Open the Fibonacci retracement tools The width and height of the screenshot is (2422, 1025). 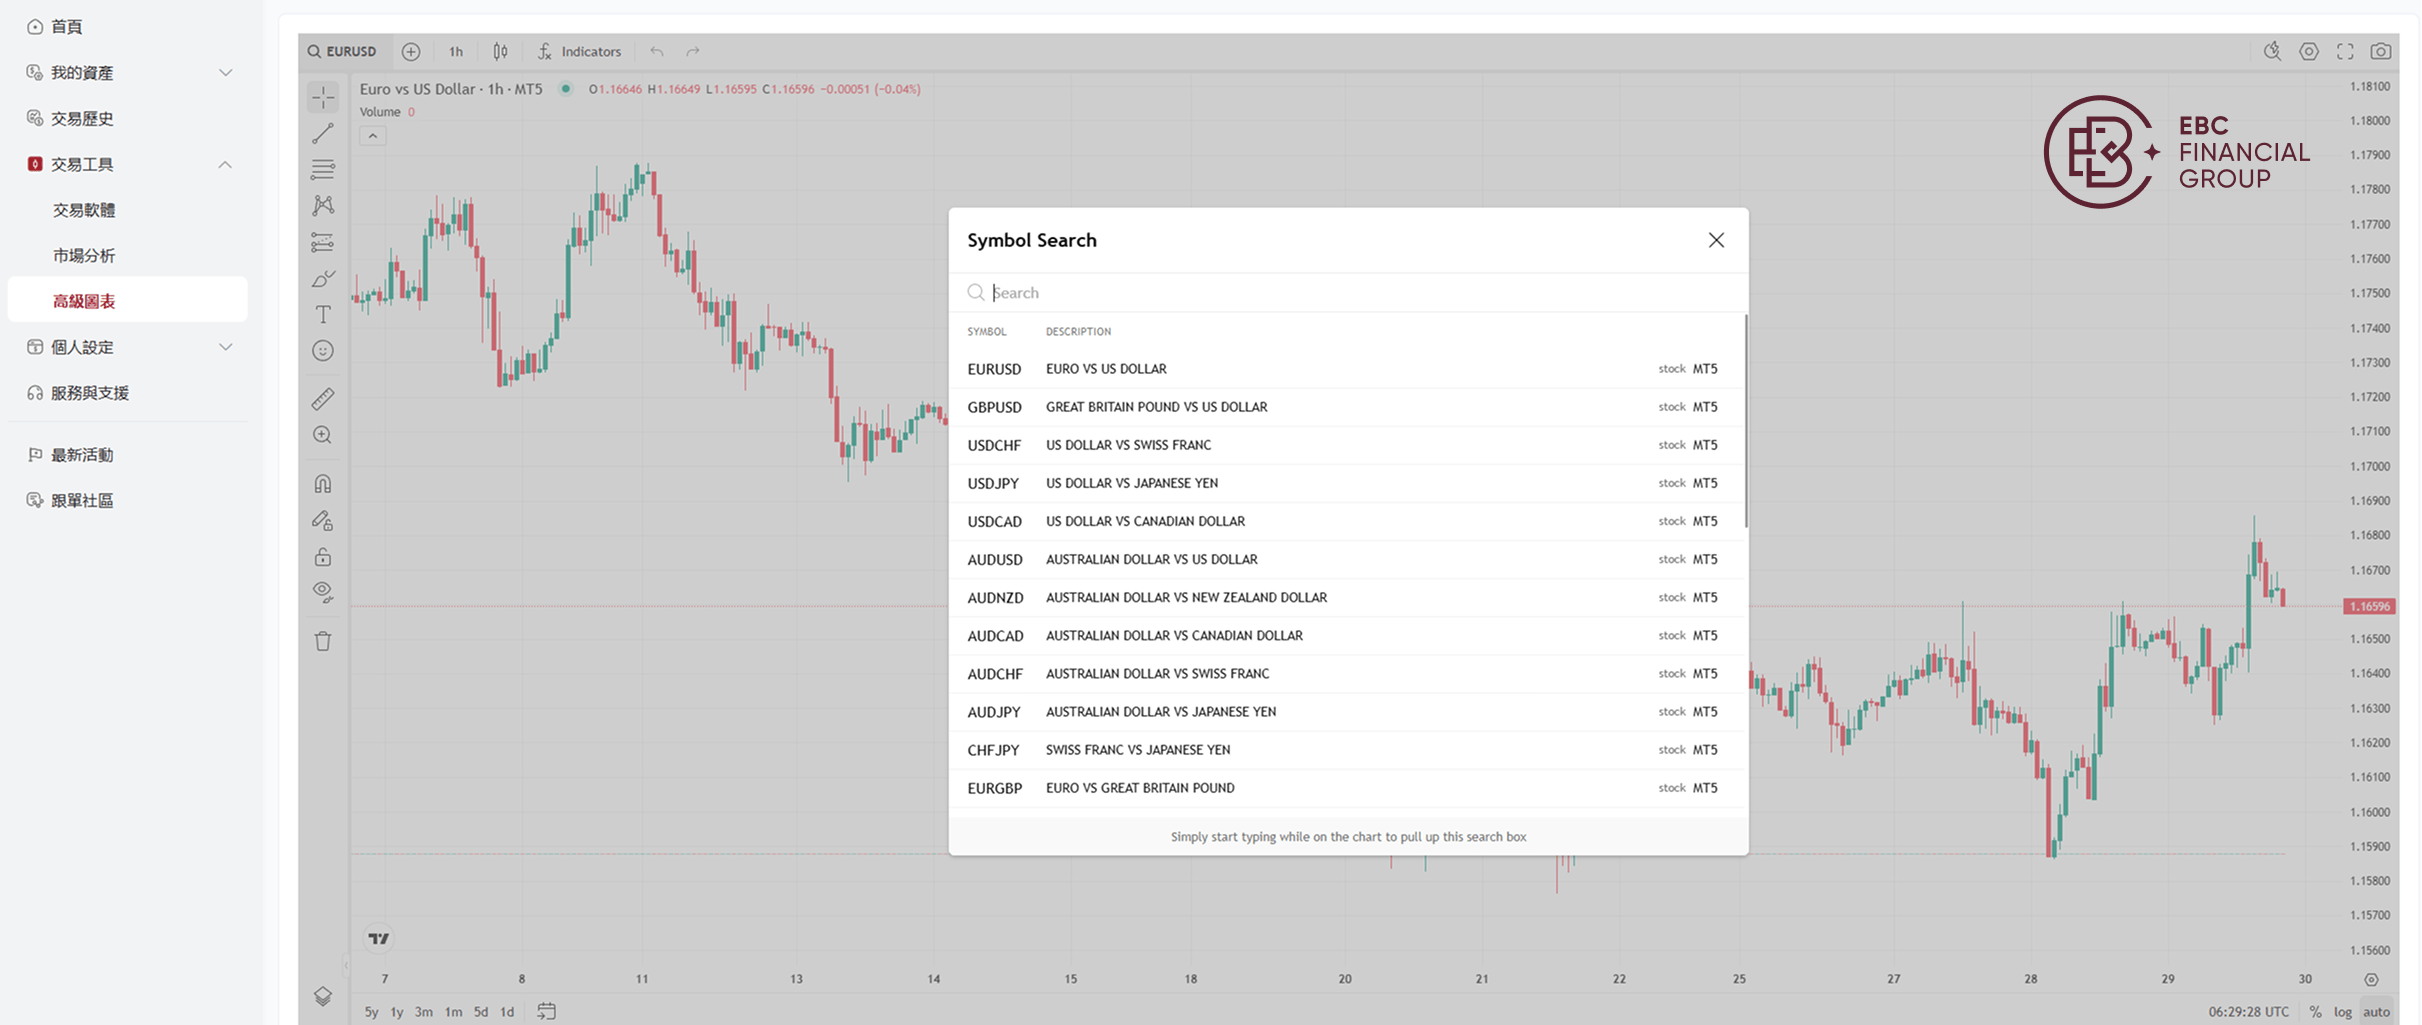(323, 169)
